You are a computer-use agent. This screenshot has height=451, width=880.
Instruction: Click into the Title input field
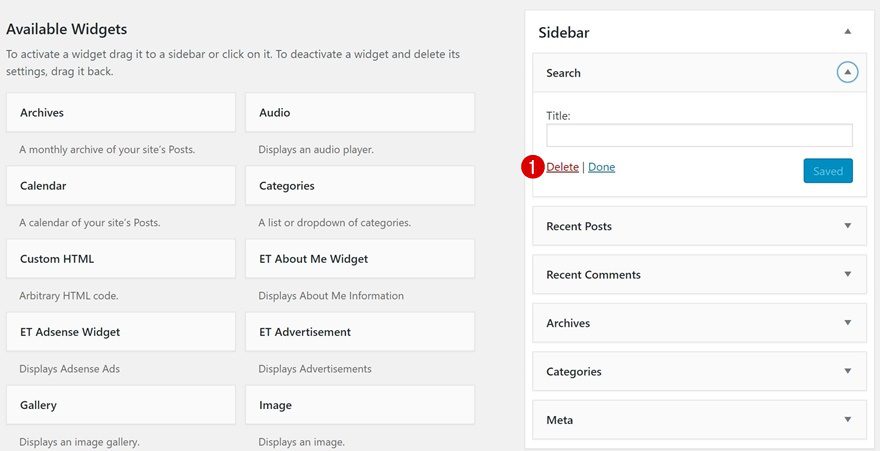click(x=698, y=136)
